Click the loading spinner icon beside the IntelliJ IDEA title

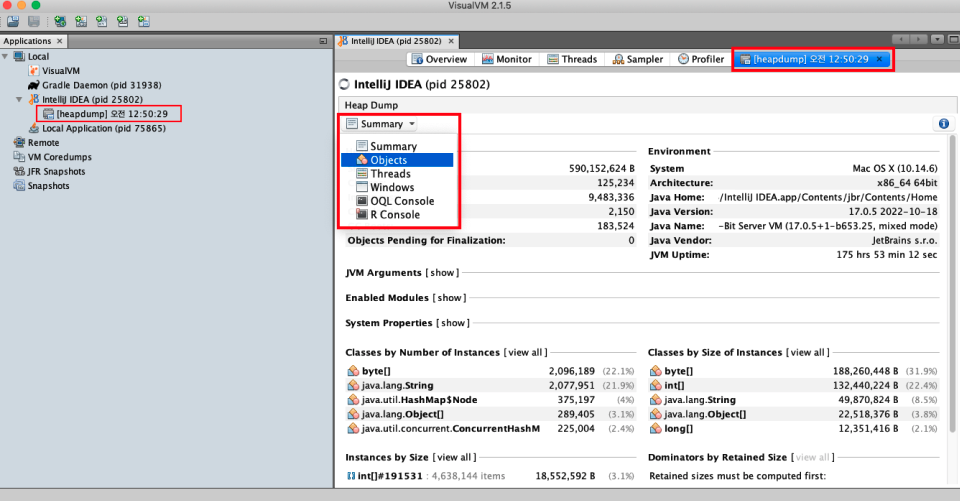pyautogui.click(x=344, y=85)
